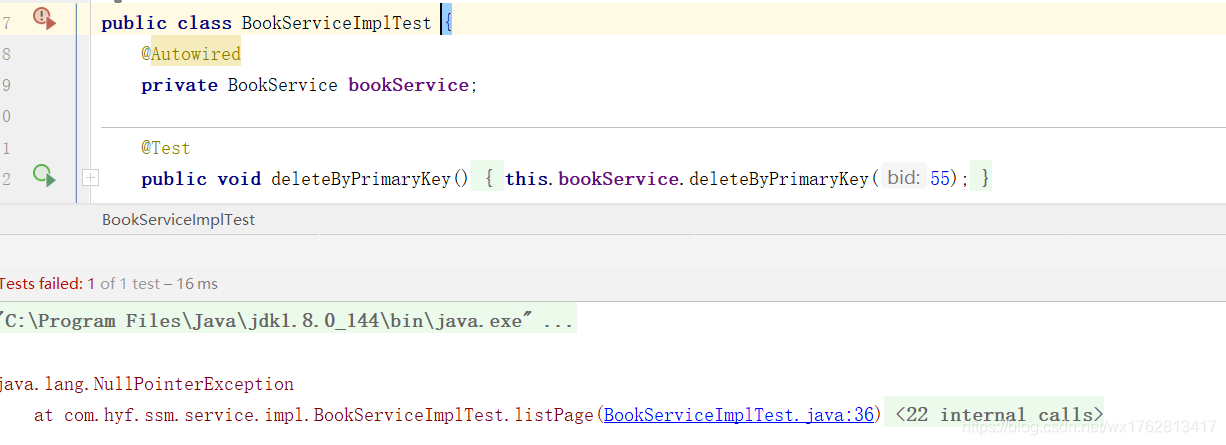Expand the 22 internal calls fold
The height and width of the screenshot is (445, 1226).
999,414
